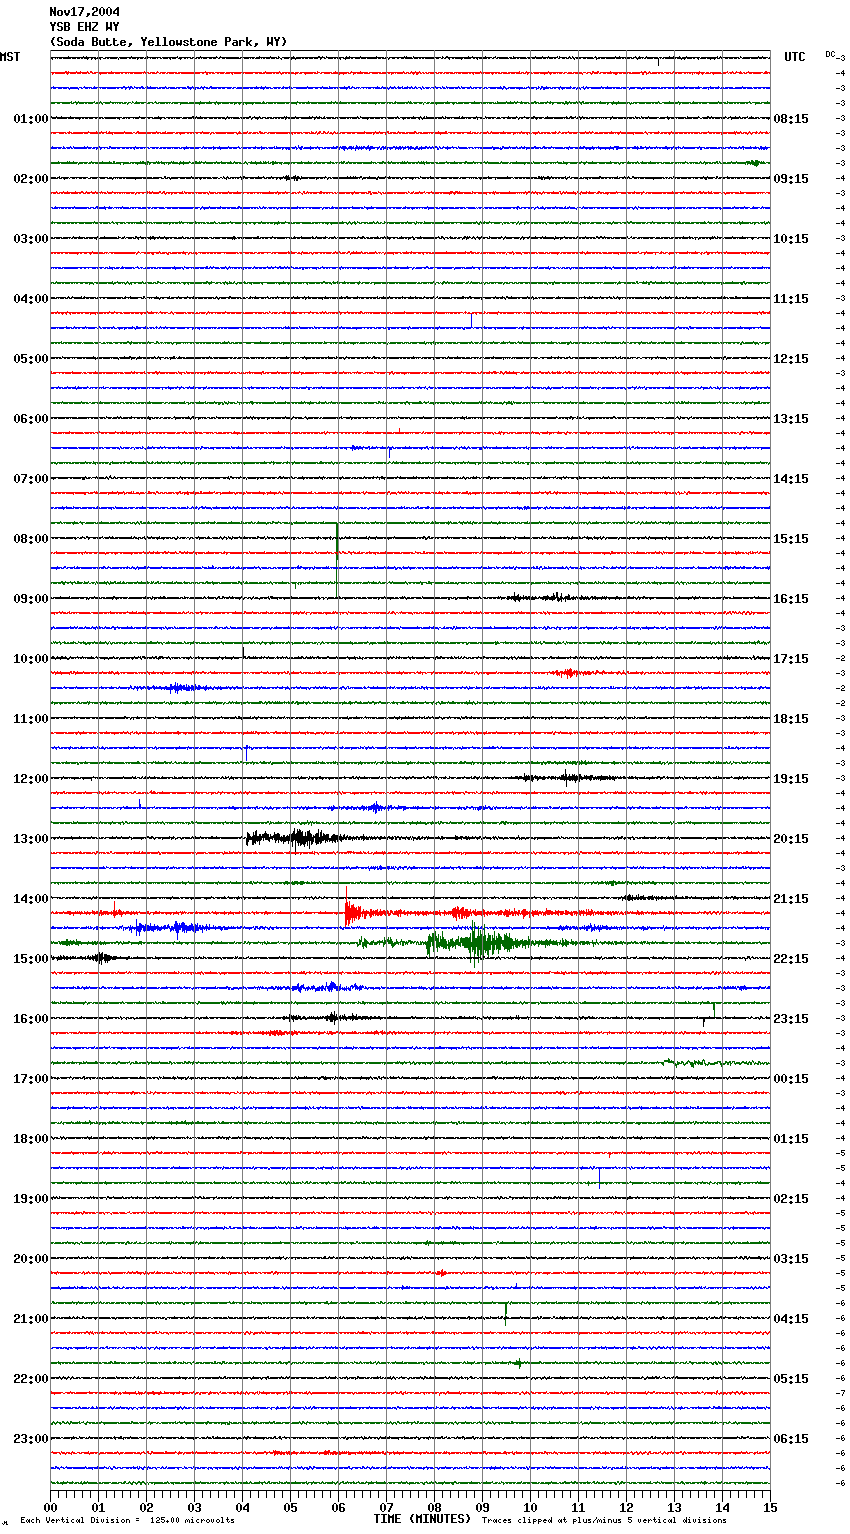Click the 11:00 MST time label
Viewport: 850px width, 1534px height.
[30, 719]
